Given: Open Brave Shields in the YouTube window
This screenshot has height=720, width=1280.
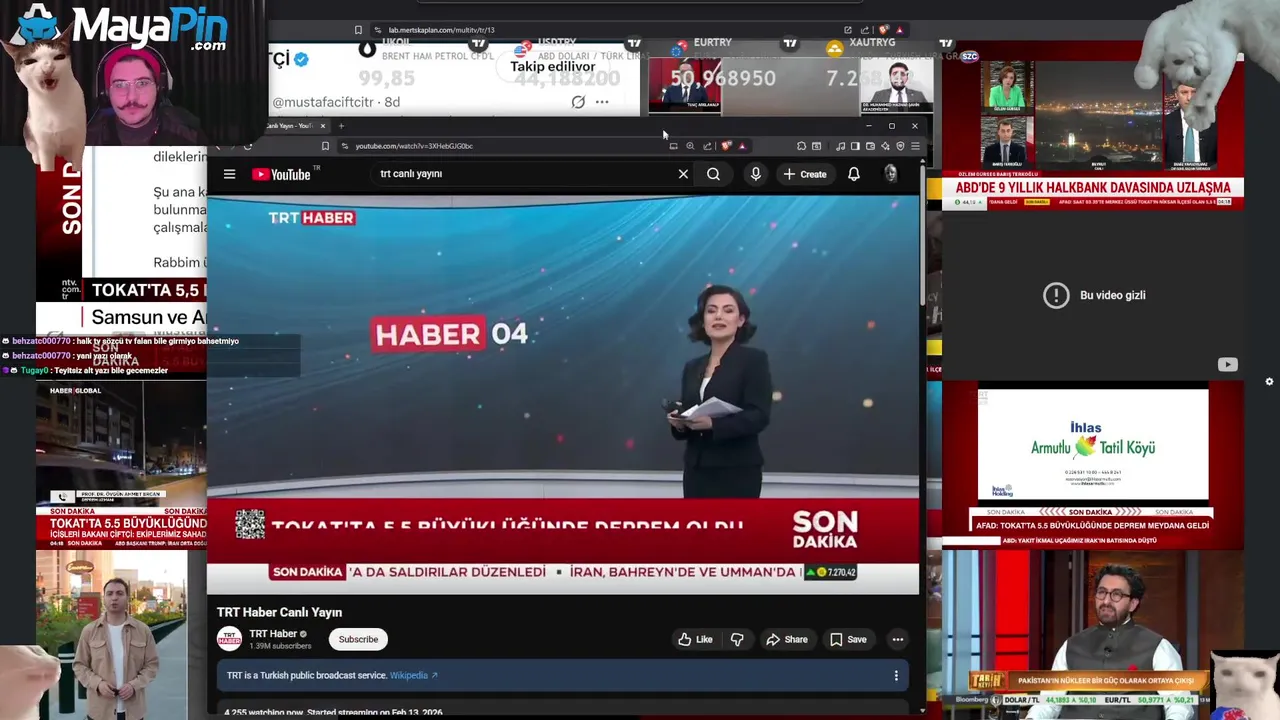Looking at the screenshot, I should (726, 146).
